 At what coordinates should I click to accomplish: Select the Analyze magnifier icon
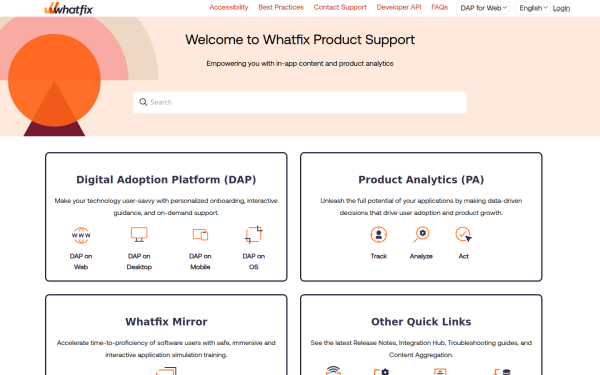pyautogui.click(x=421, y=235)
